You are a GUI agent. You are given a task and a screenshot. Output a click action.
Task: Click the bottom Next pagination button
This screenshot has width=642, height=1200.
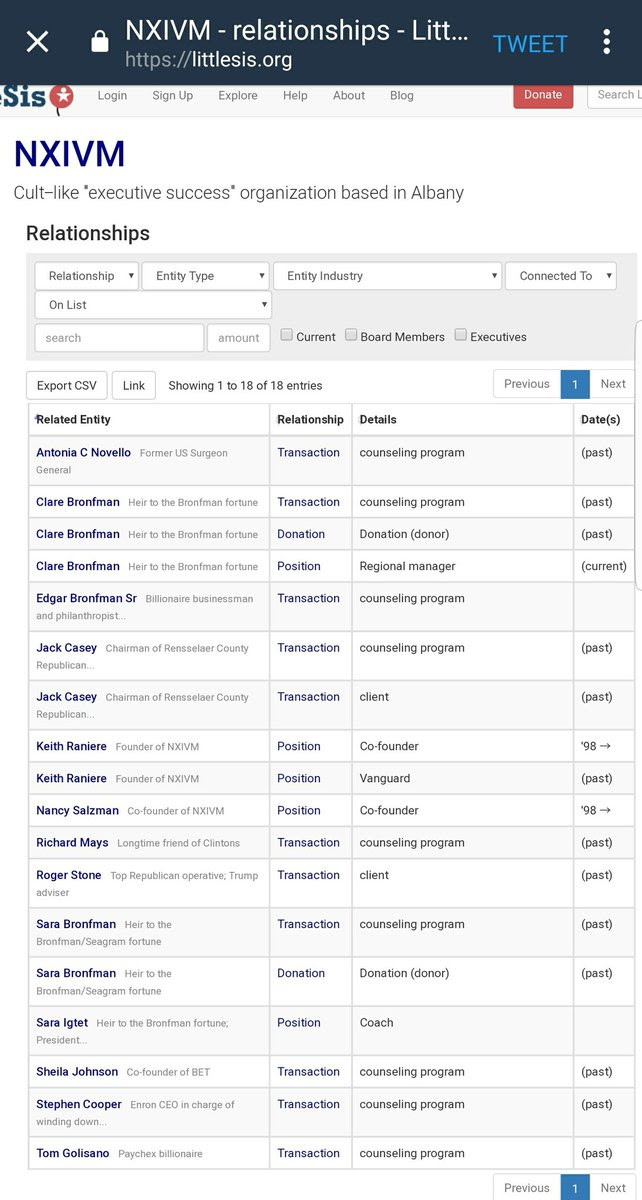pyautogui.click(x=613, y=1187)
